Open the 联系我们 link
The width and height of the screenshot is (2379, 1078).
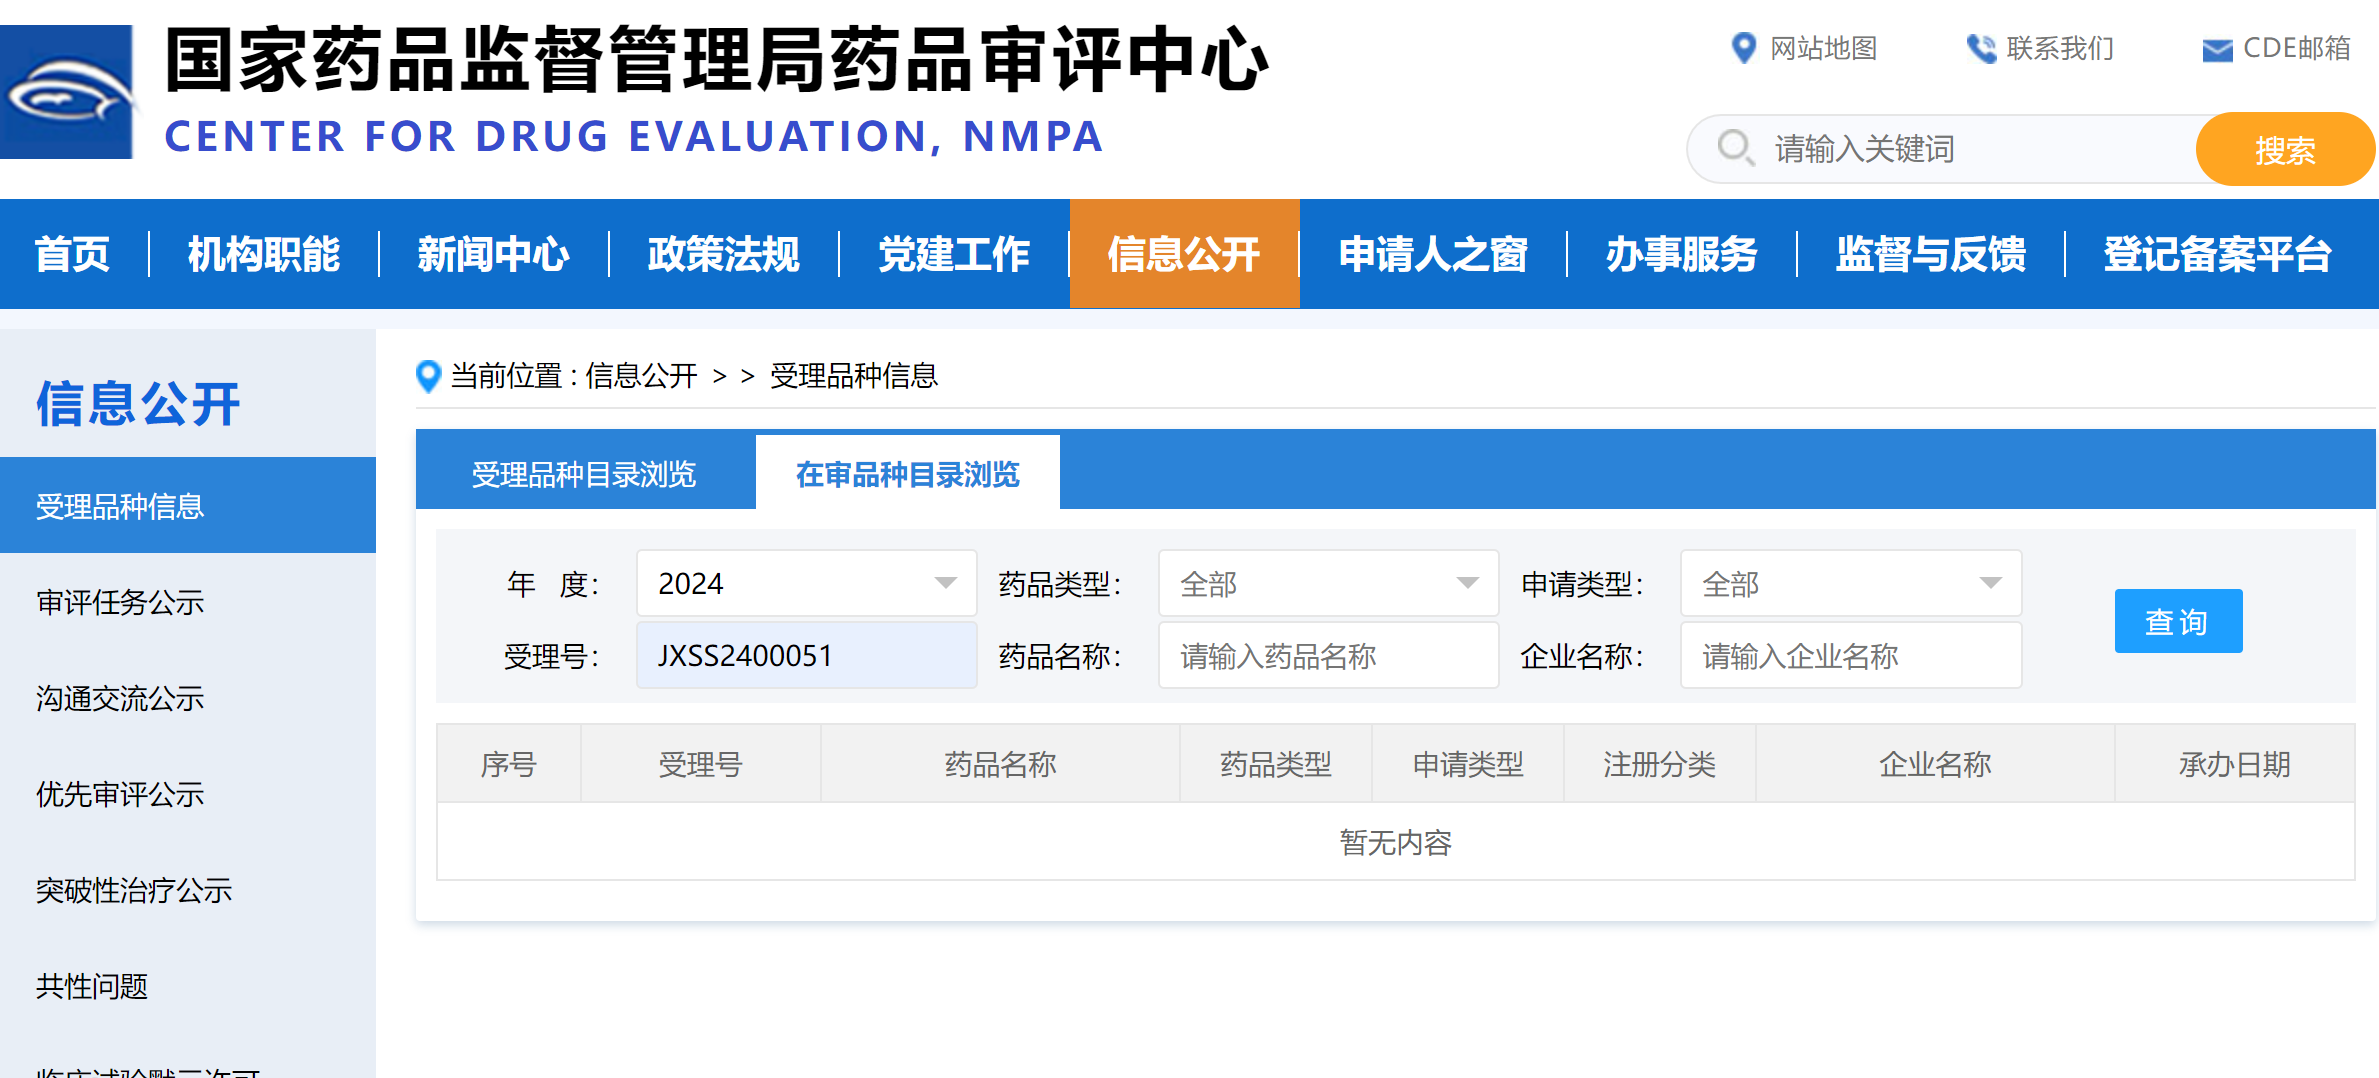point(2060,48)
